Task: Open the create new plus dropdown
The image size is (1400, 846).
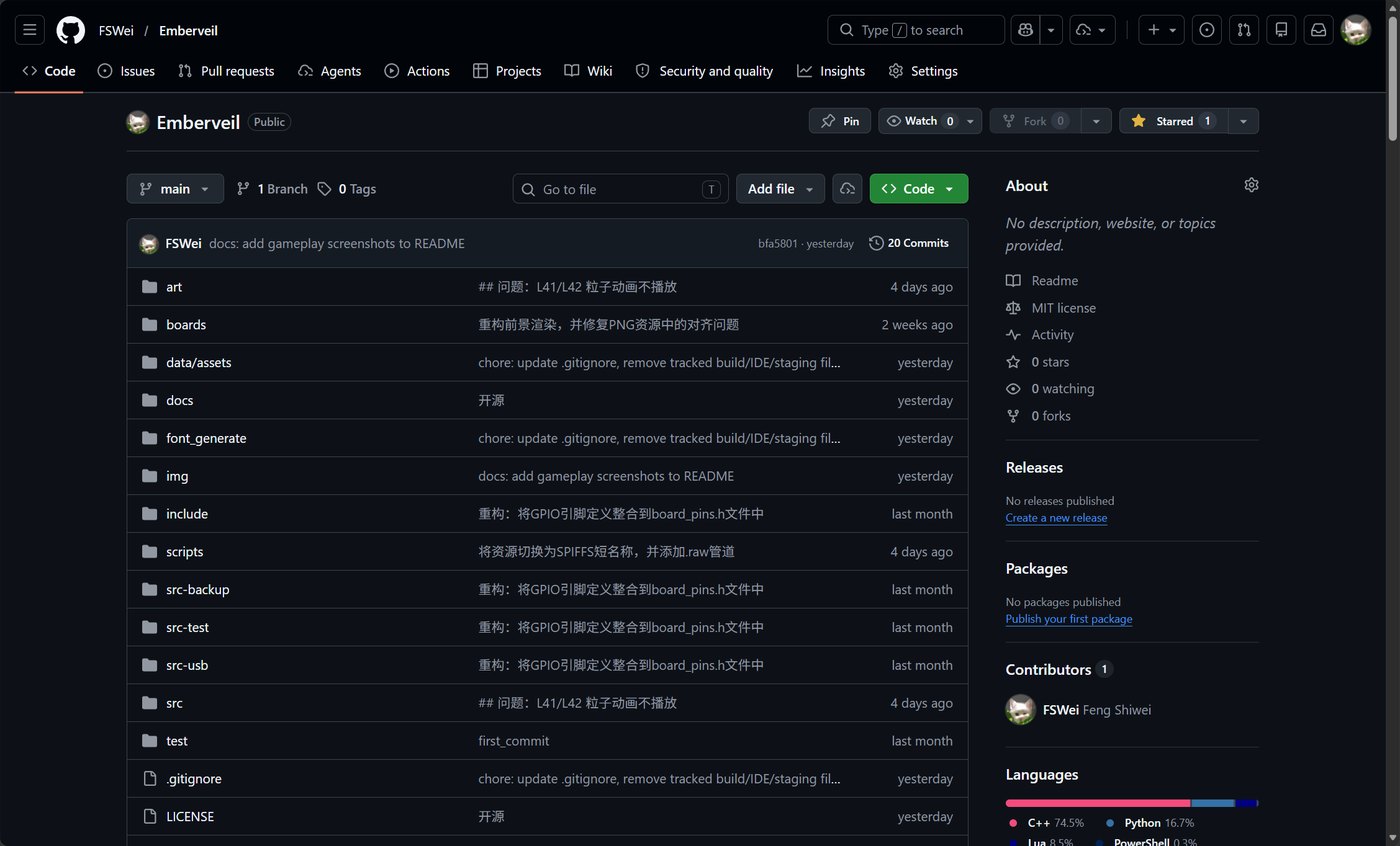Action: click(1162, 30)
